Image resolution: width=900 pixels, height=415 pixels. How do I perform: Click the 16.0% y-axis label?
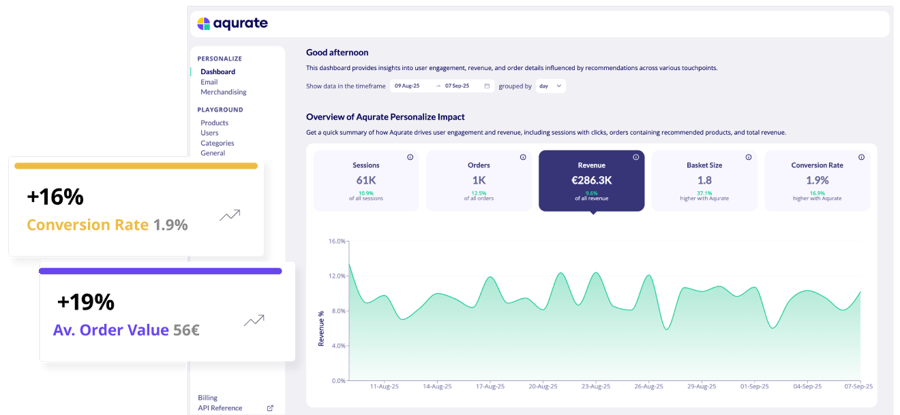[337, 242]
